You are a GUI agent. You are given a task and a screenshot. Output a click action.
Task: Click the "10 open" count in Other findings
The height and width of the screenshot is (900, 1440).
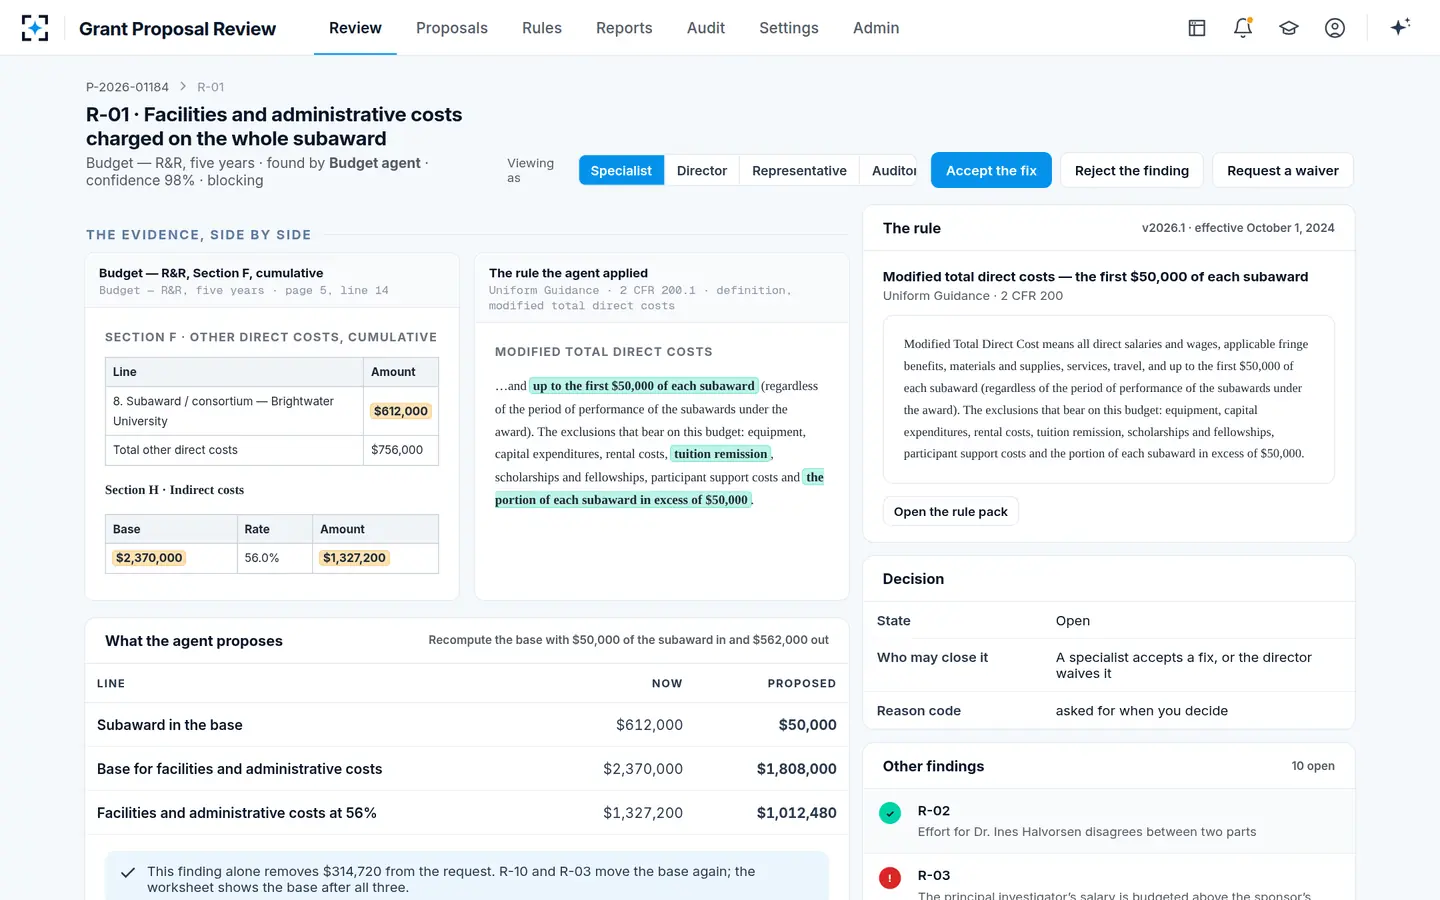click(1313, 766)
